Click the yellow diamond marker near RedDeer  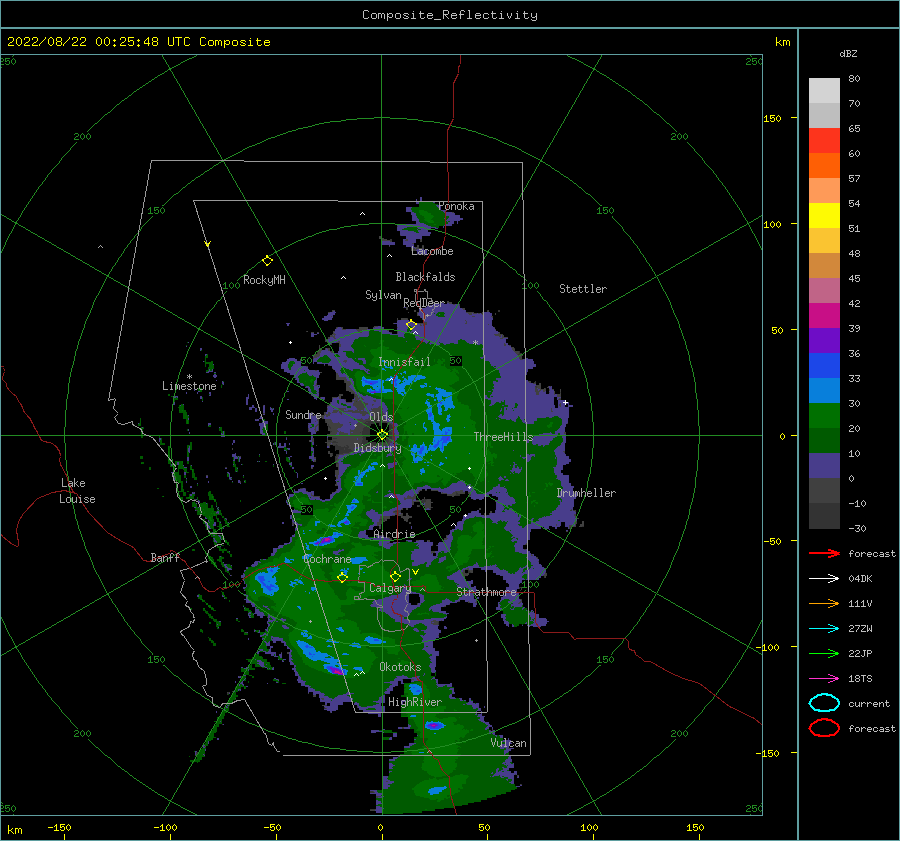pyautogui.click(x=411, y=325)
